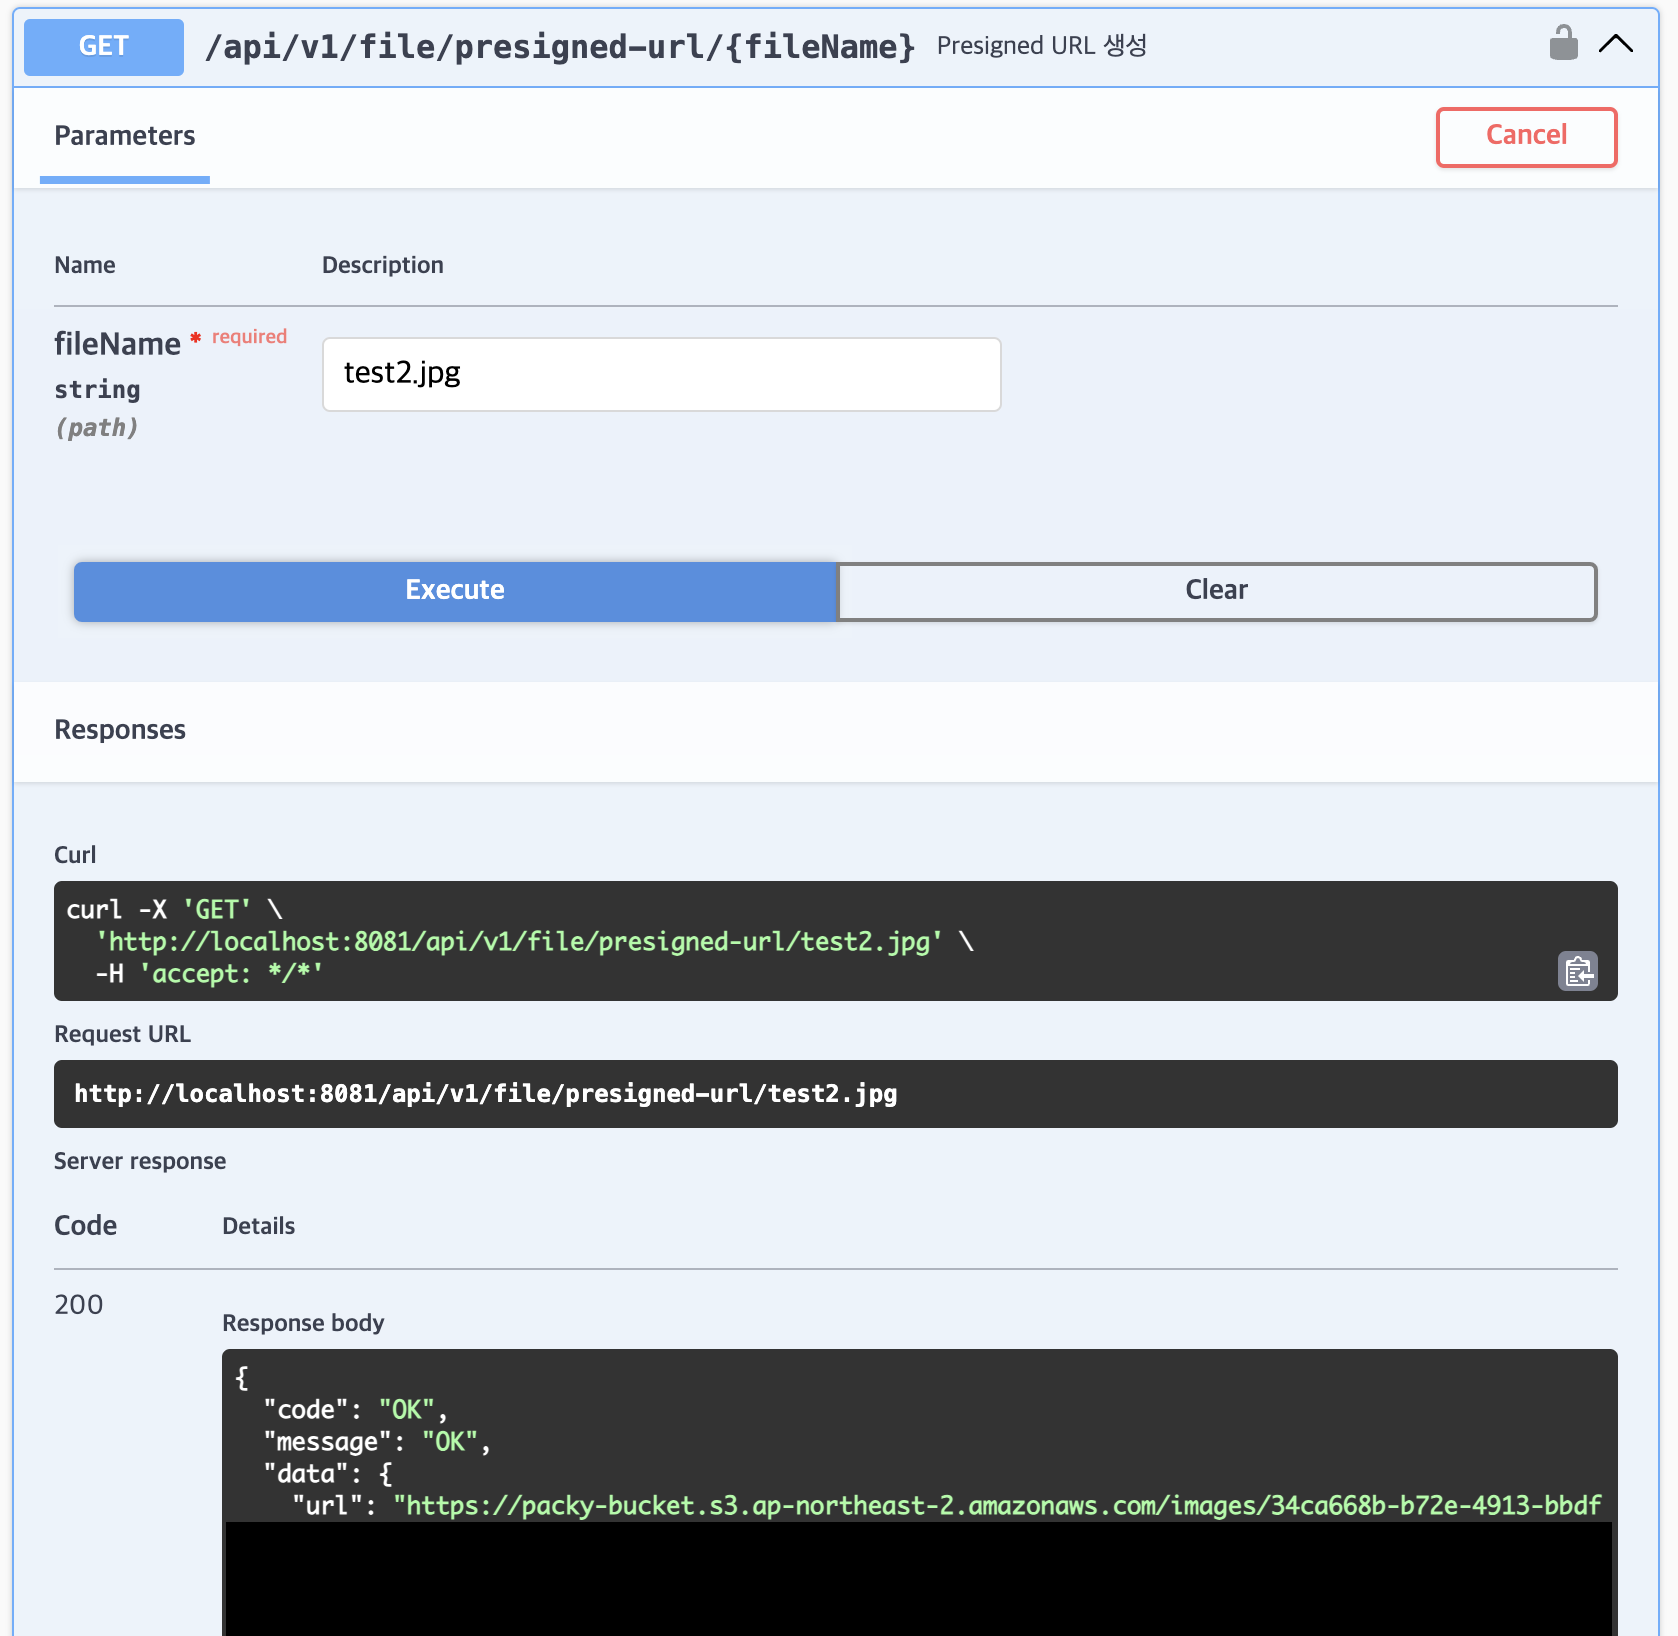Click Execute to send the request
The image size is (1678, 1636).
pos(455,590)
